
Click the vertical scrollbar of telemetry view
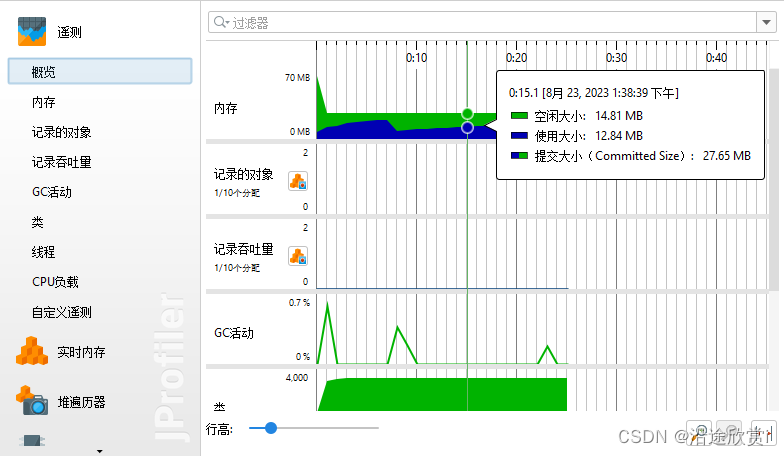774,180
